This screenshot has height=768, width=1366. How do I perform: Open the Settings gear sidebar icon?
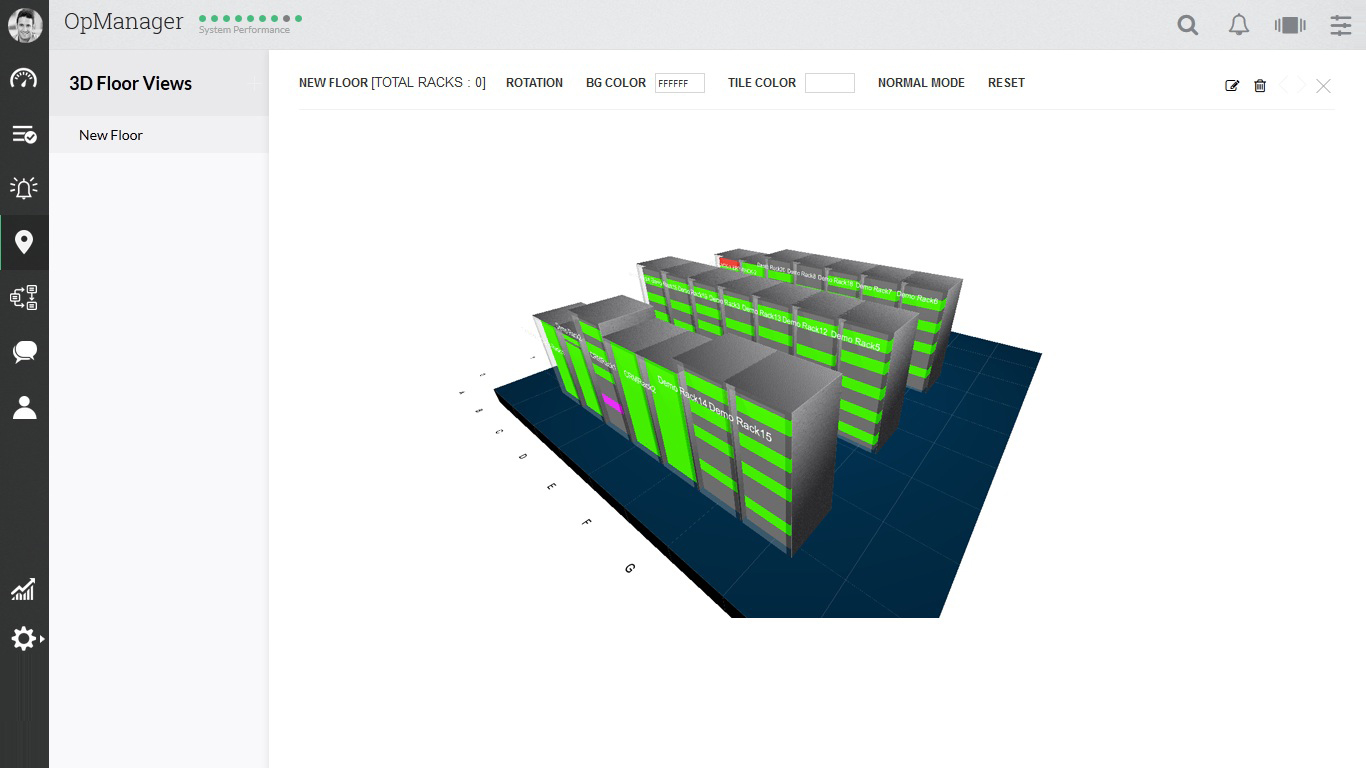[24, 639]
